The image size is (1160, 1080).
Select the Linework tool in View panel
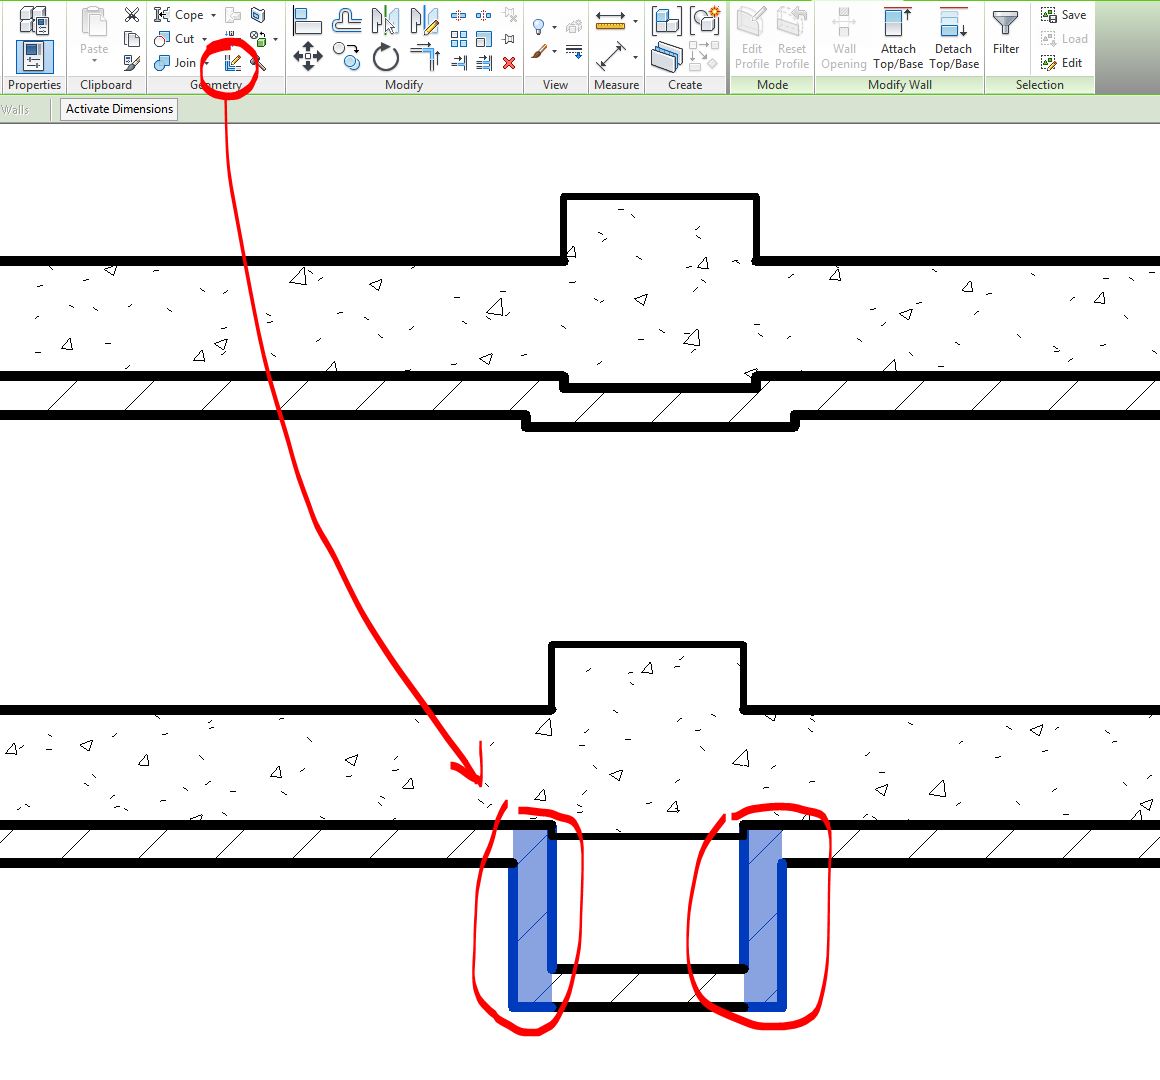(574, 51)
